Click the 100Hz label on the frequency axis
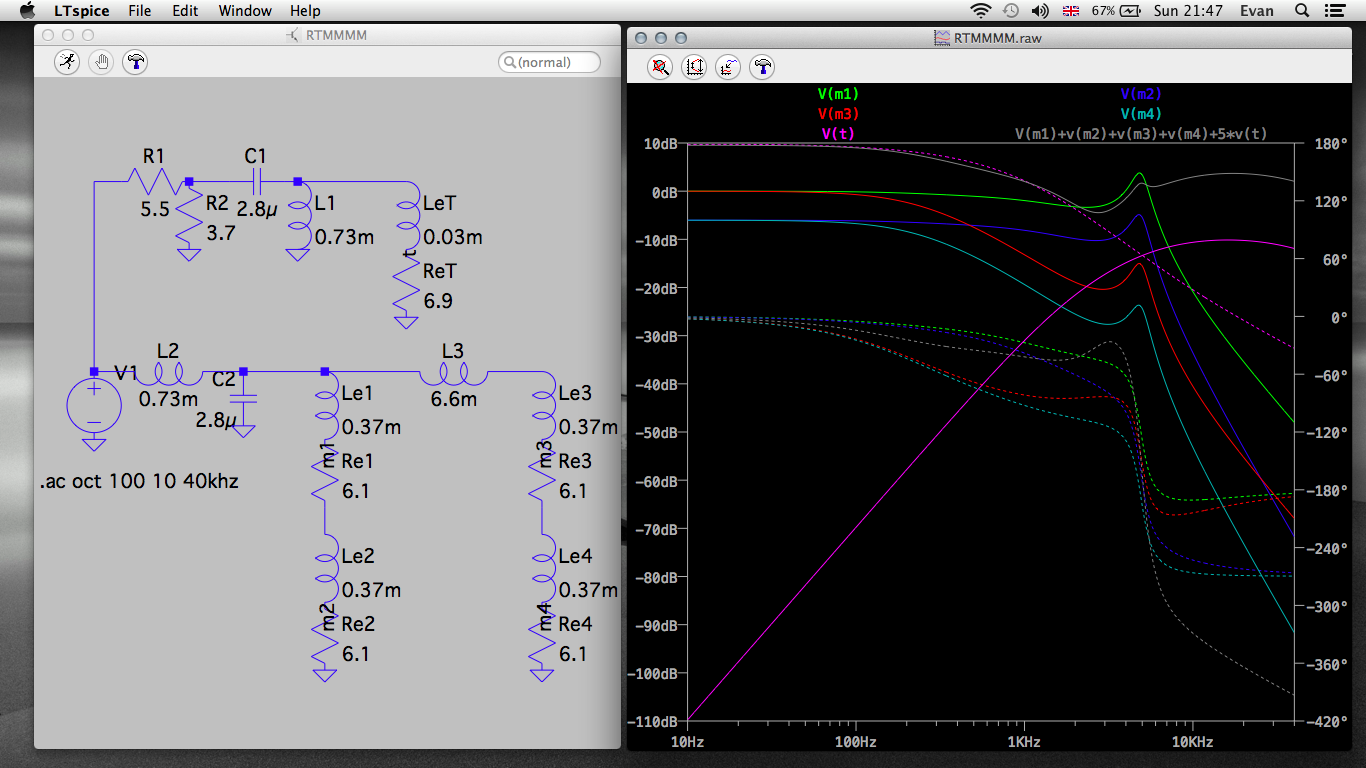1366x768 pixels. pyautogui.click(x=856, y=742)
